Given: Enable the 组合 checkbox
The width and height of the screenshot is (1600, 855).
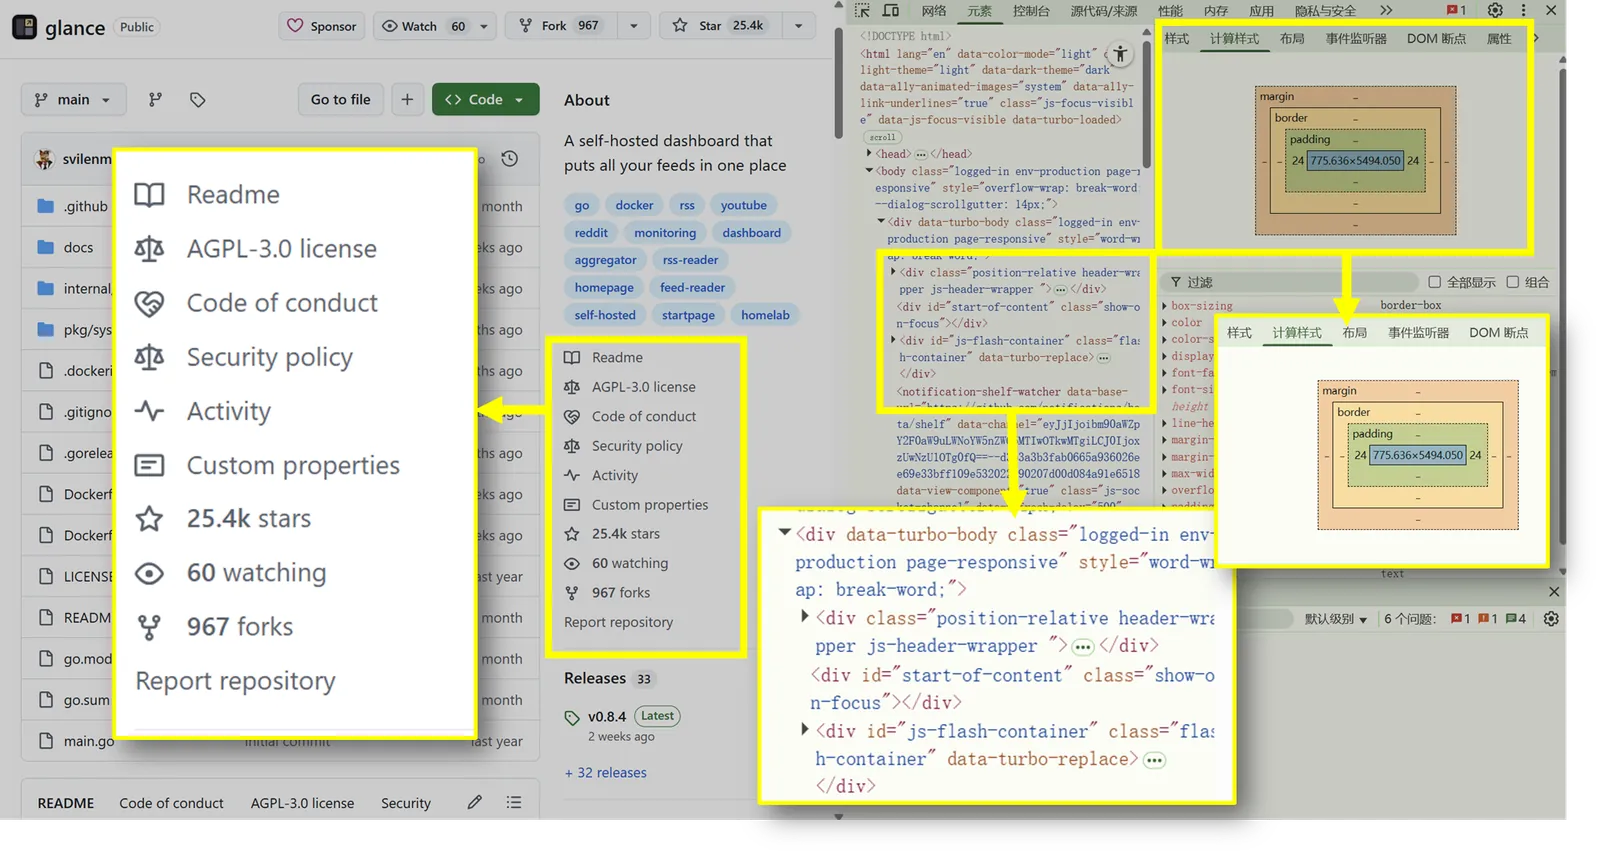Looking at the screenshot, I should click(x=1513, y=282).
